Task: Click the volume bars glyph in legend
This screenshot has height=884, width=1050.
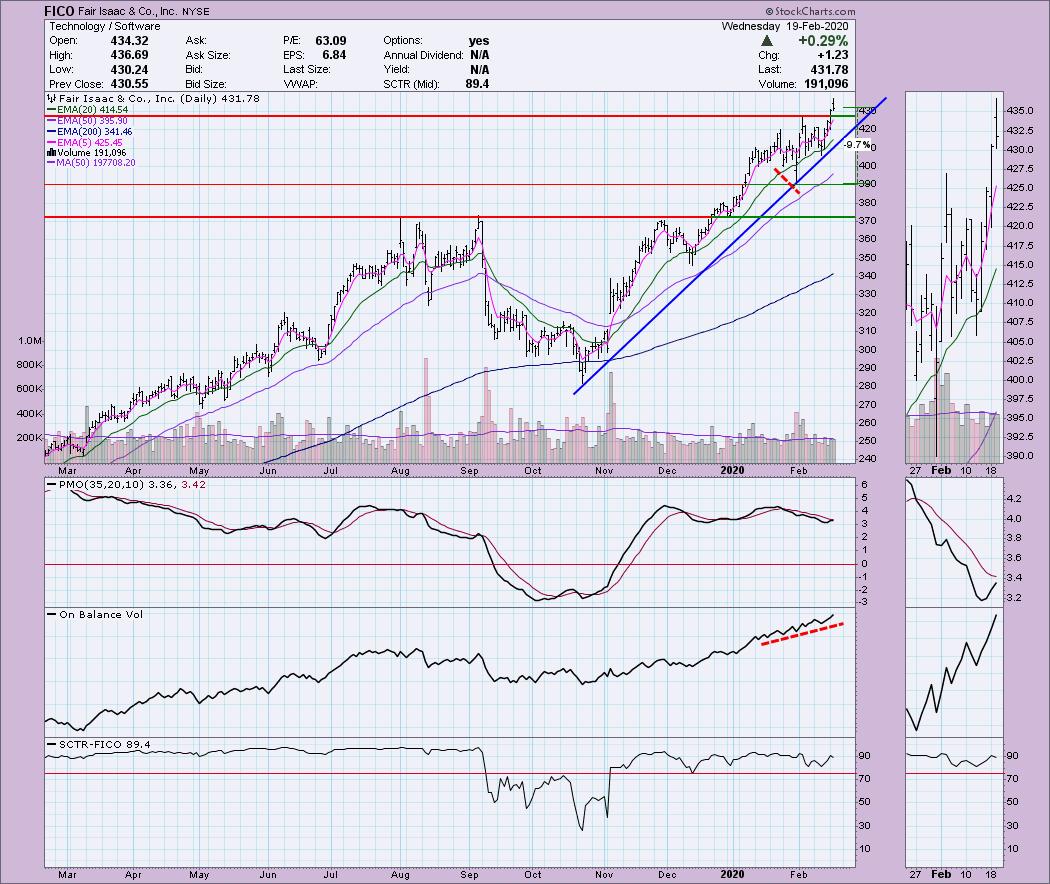Action: pyautogui.click(x=52, y=153)
